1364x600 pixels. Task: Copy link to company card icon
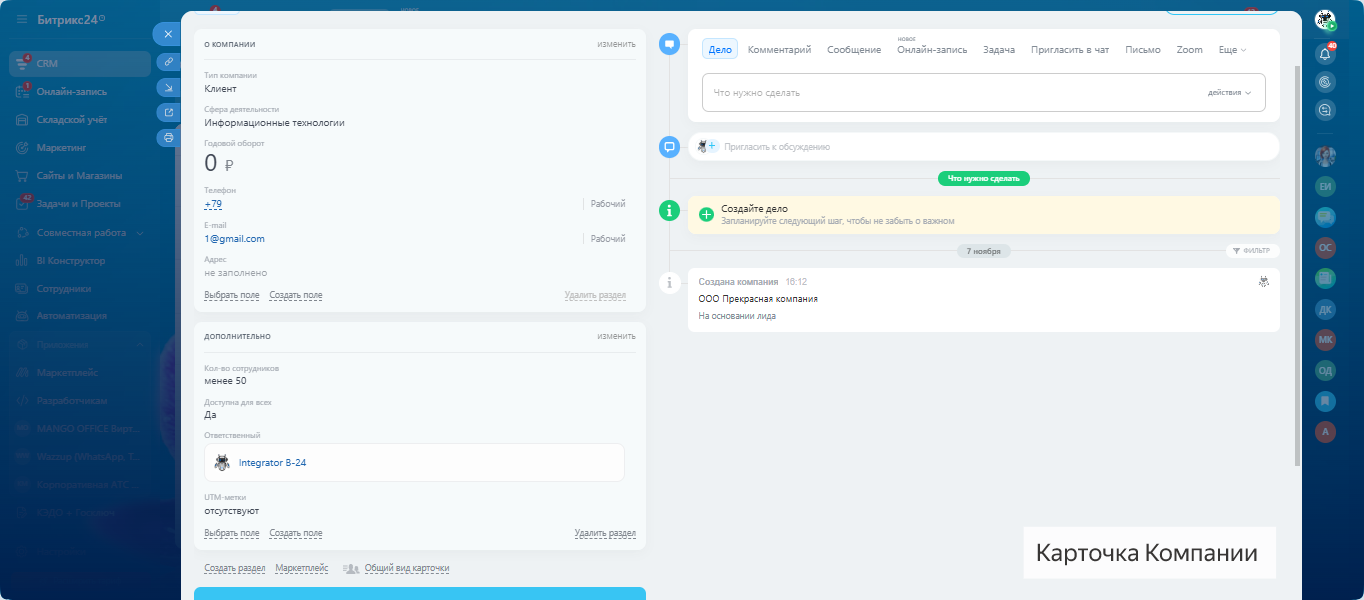[168, 62]
